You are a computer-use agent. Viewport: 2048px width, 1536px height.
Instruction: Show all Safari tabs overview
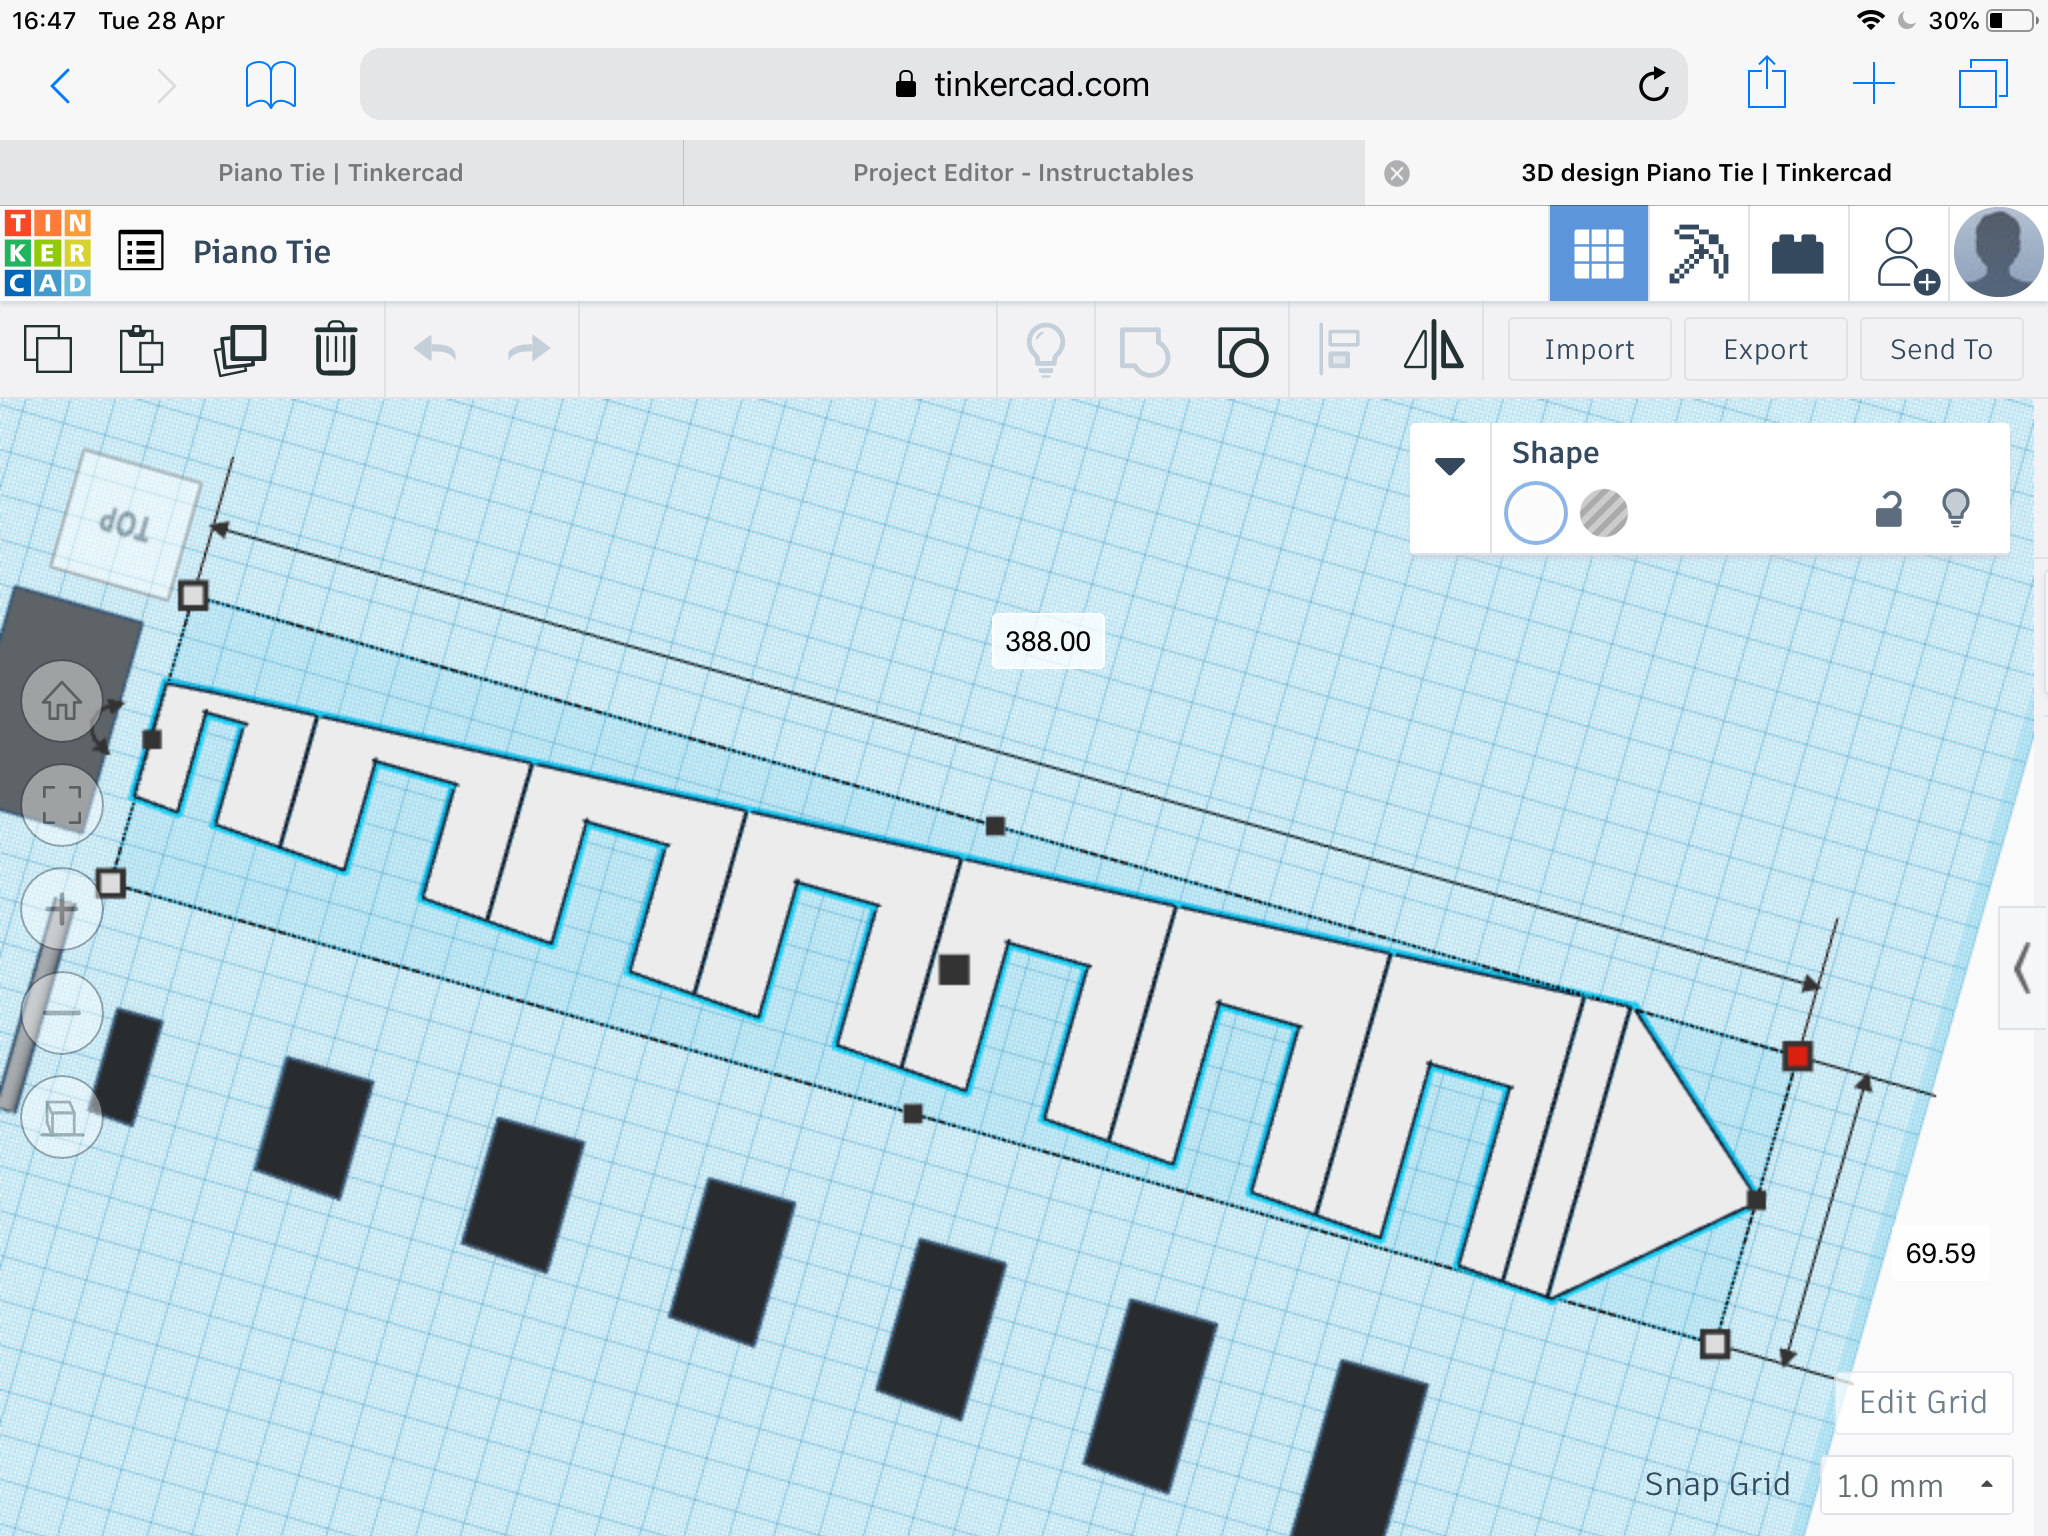[1983, 84]
